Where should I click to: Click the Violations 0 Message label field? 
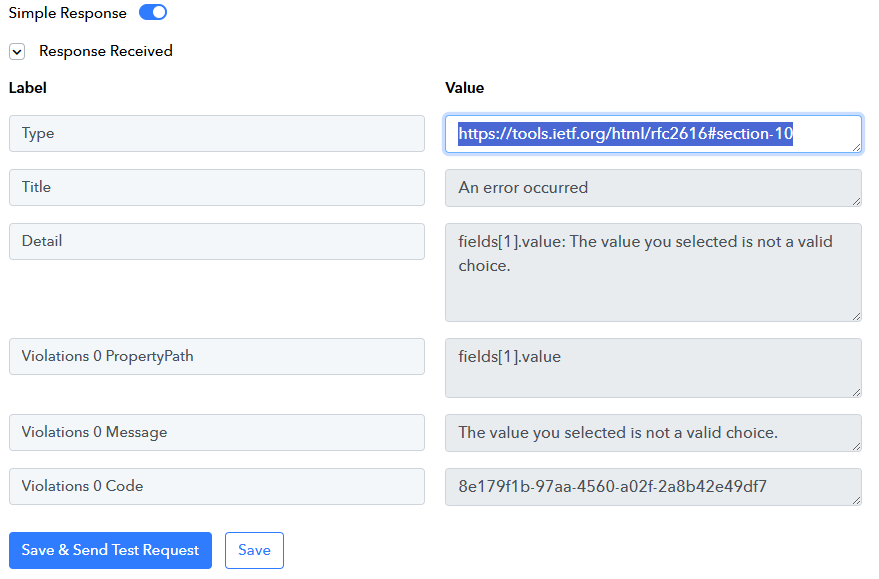pos(216,433)
